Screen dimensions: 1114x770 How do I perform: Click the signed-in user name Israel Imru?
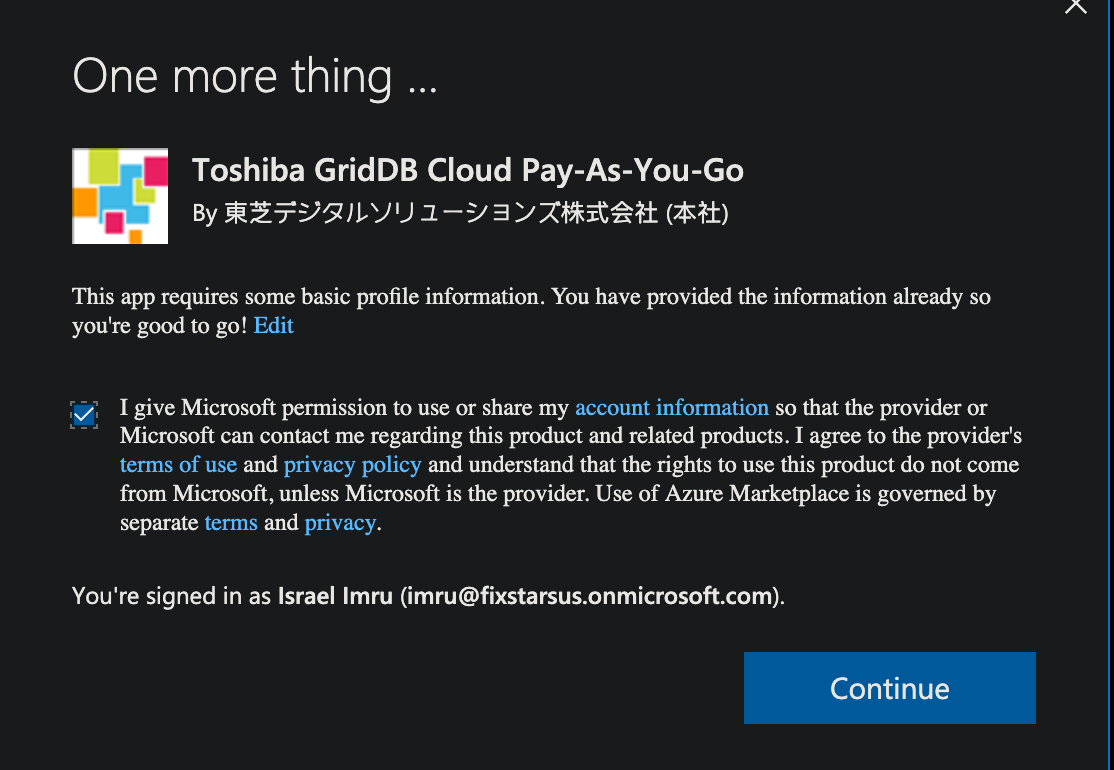coord(336,597)
